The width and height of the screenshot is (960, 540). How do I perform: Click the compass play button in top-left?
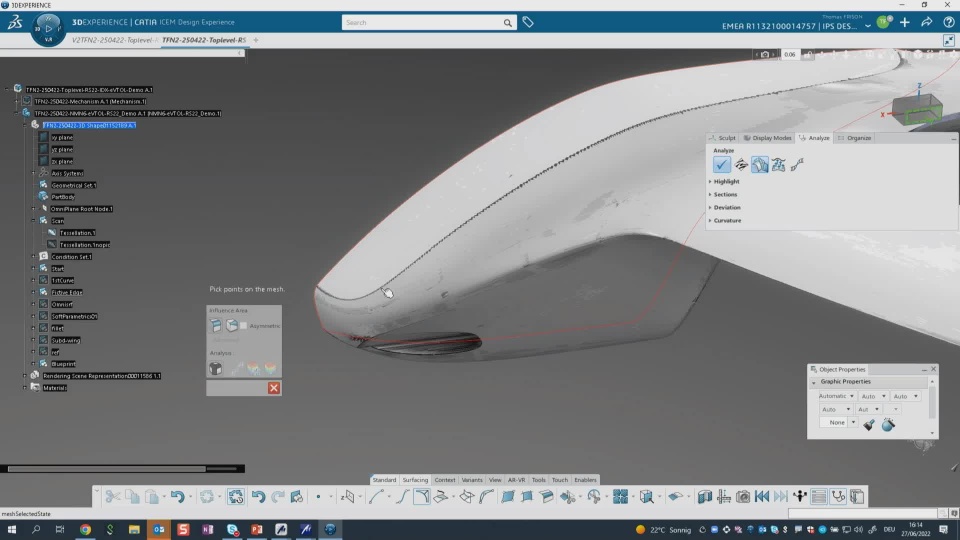(x=48, y=28)
